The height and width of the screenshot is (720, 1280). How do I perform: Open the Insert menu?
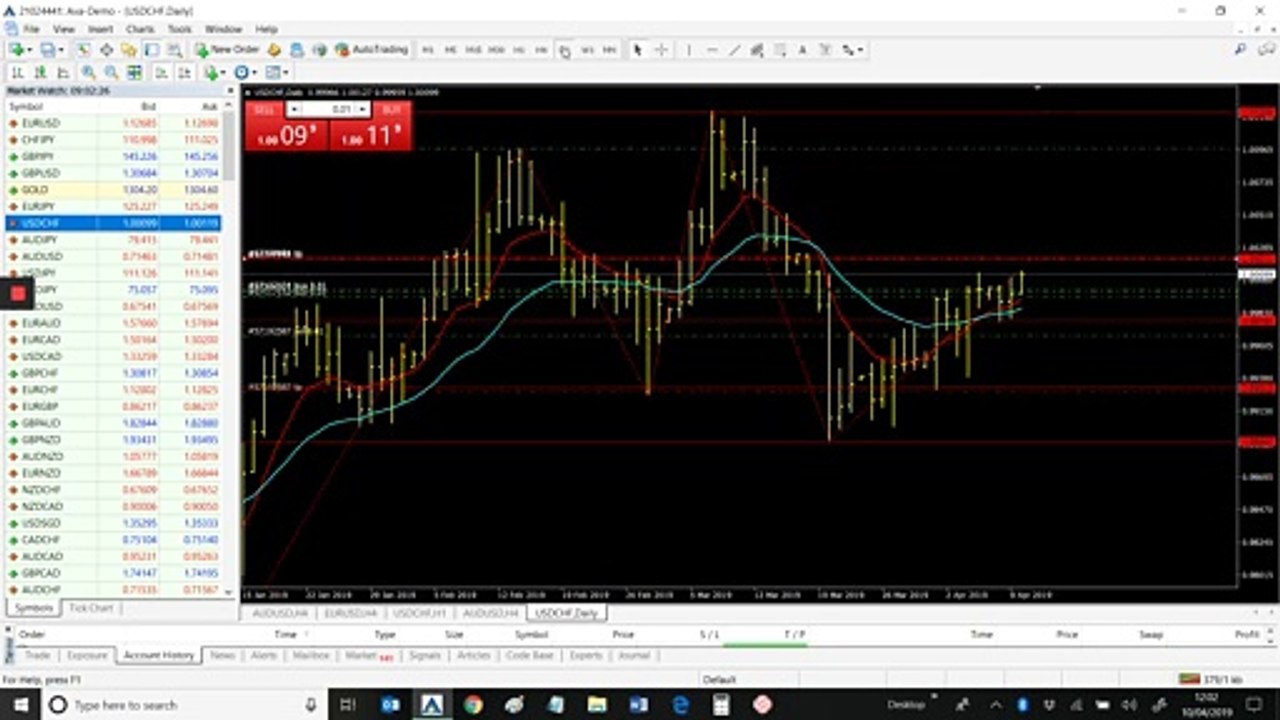pyautogui.click(x=100, y=29)
